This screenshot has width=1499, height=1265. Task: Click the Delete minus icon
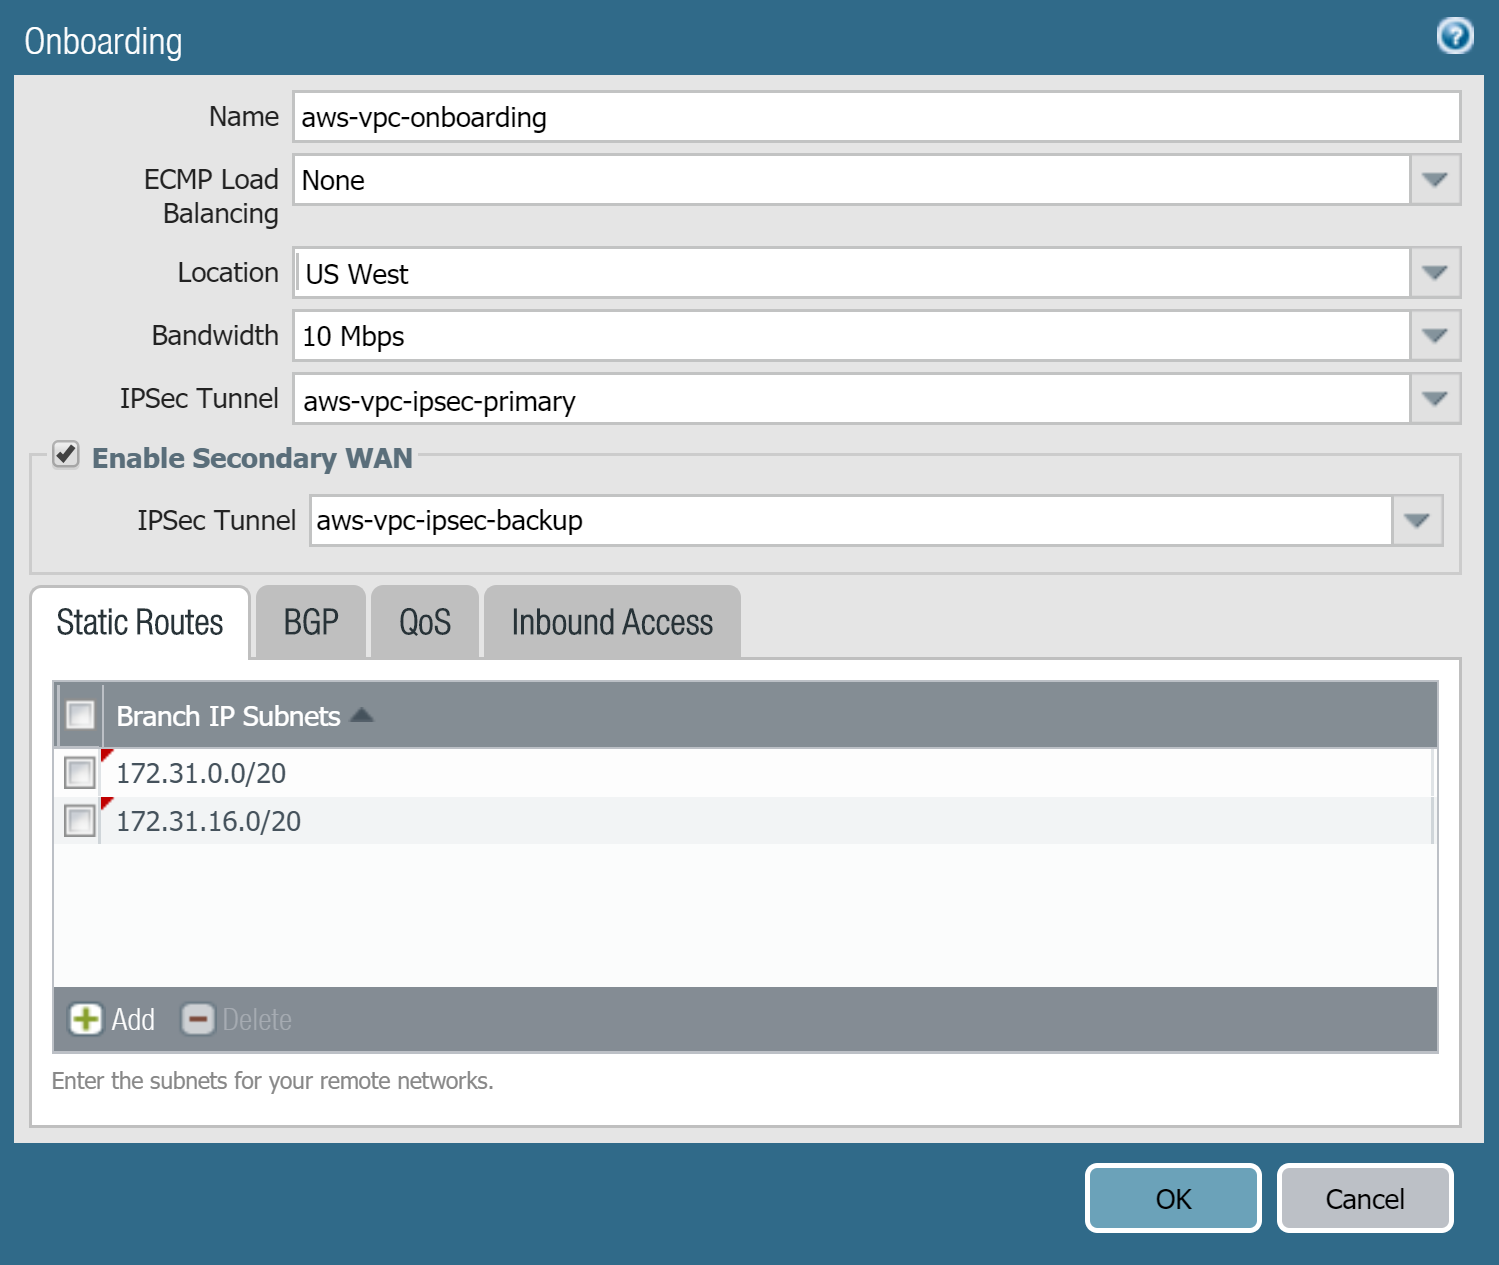[x=198, y=1019]
